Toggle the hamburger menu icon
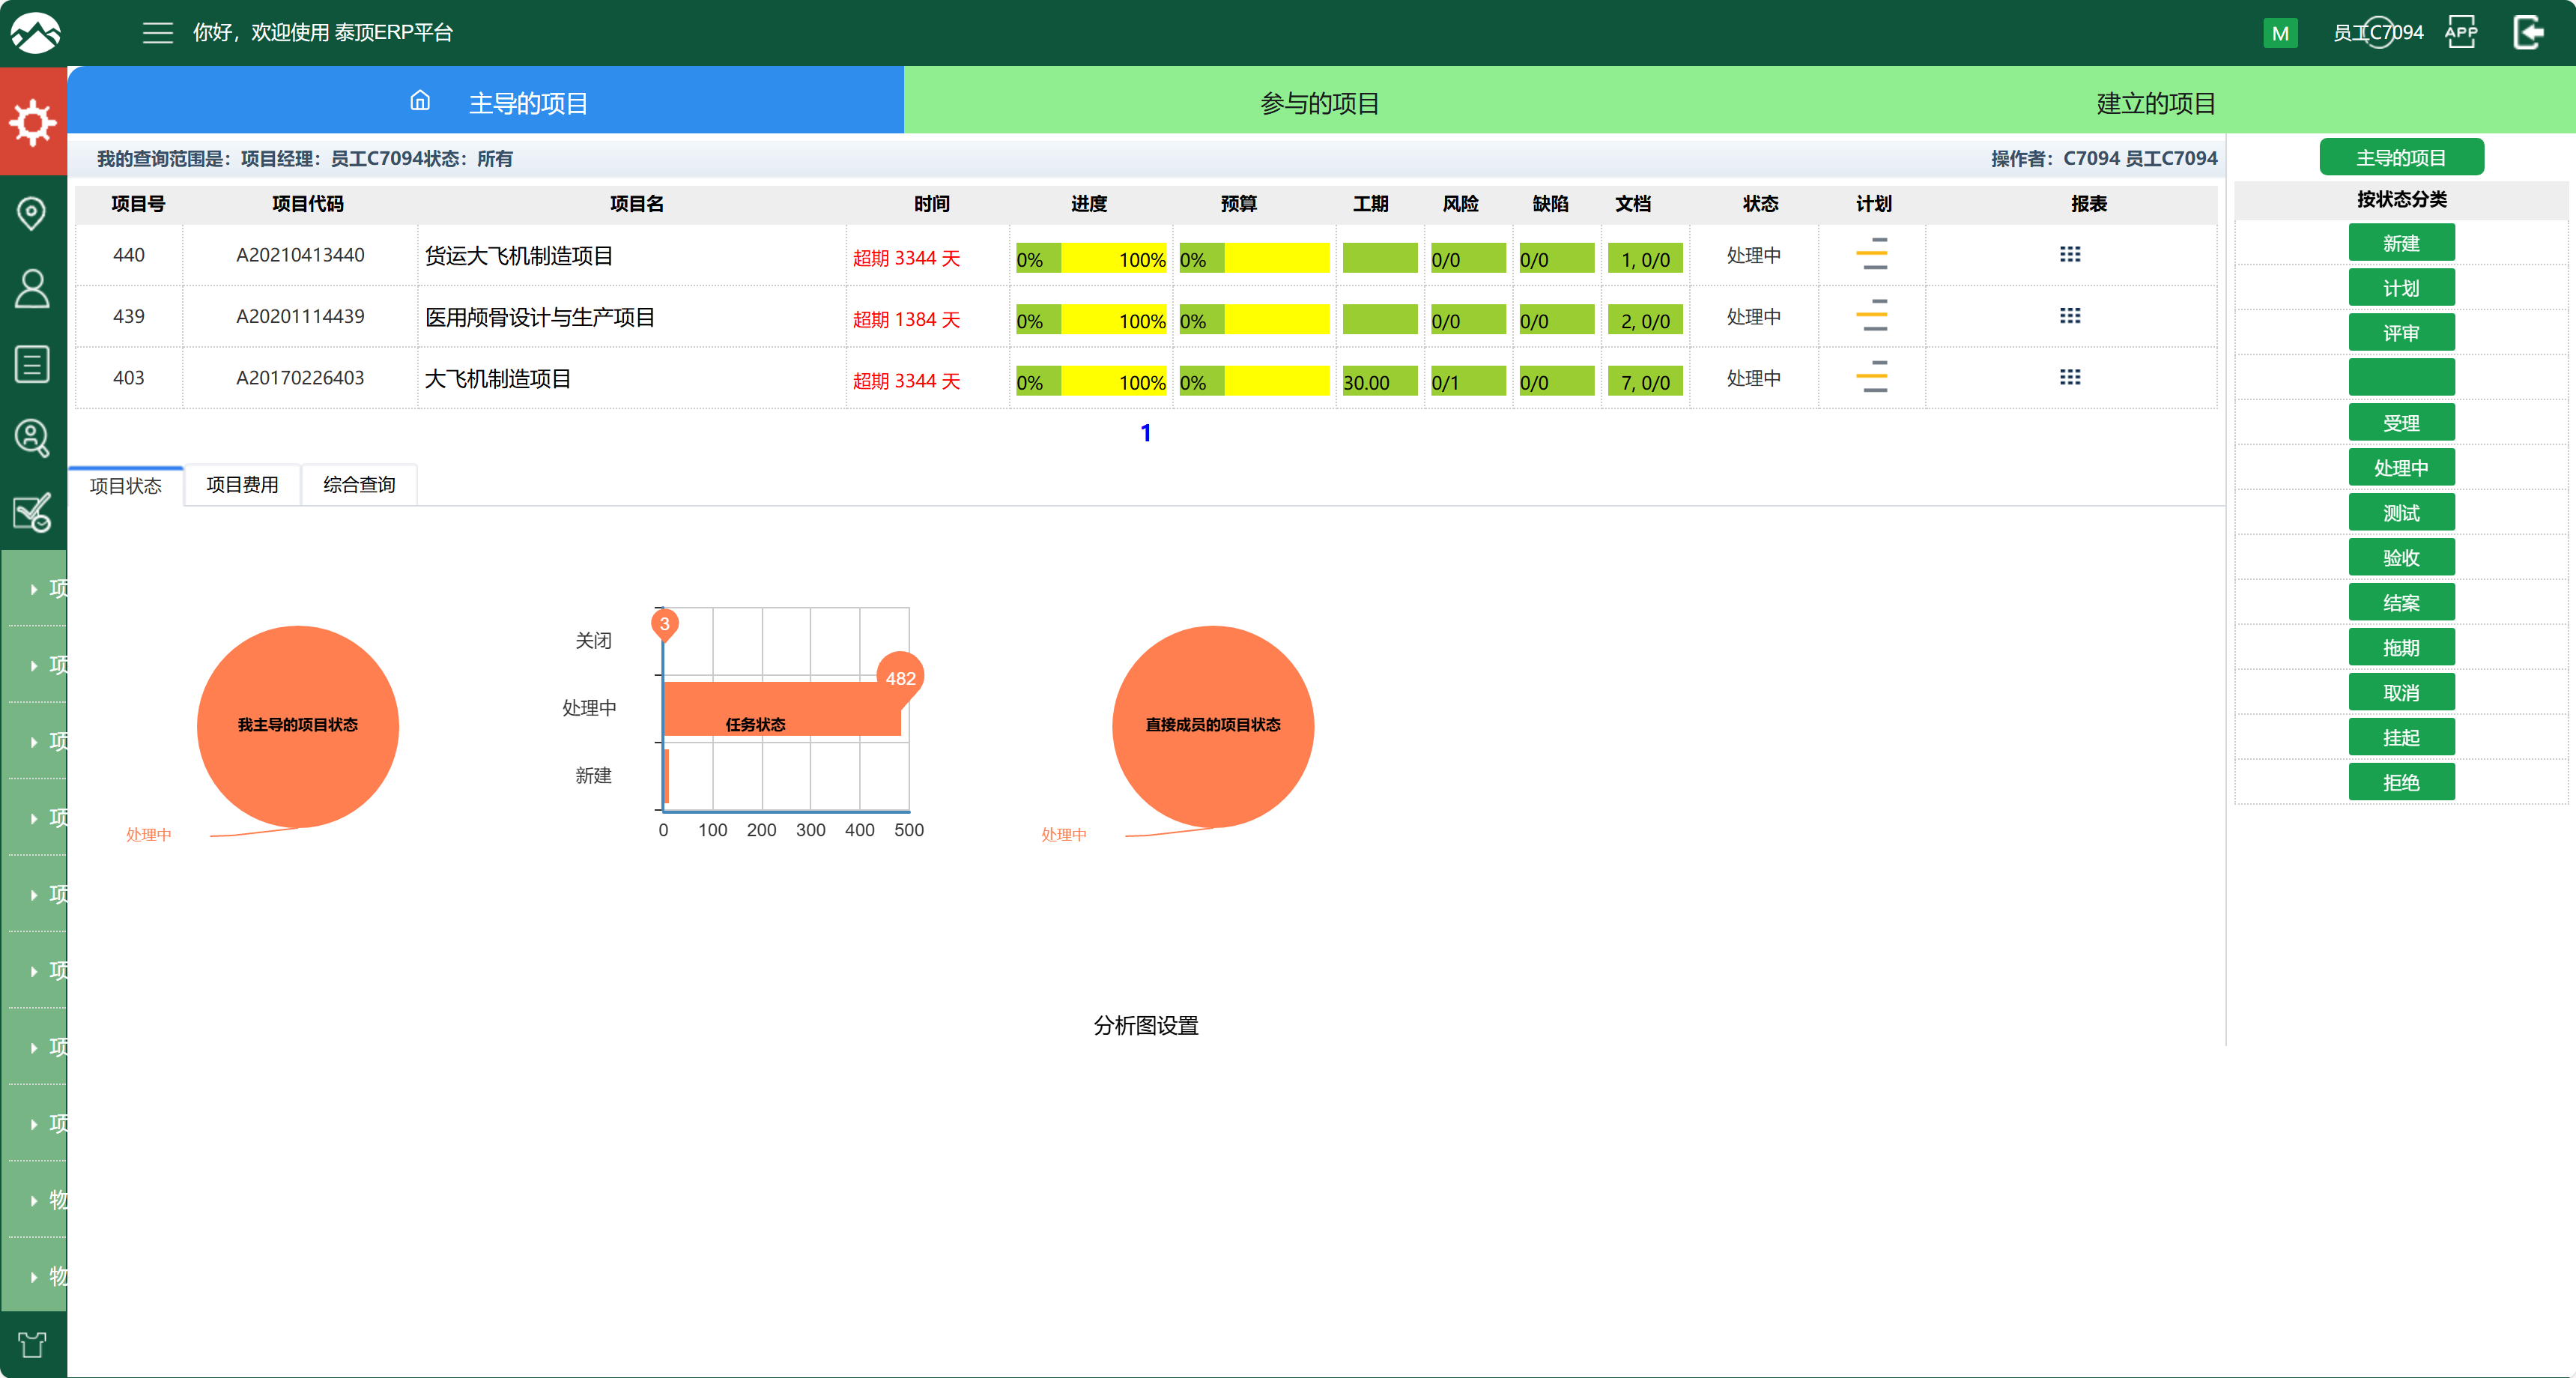Image resolution: width=2576 pixels, height=1378 pixels. (x=157, y=33)
